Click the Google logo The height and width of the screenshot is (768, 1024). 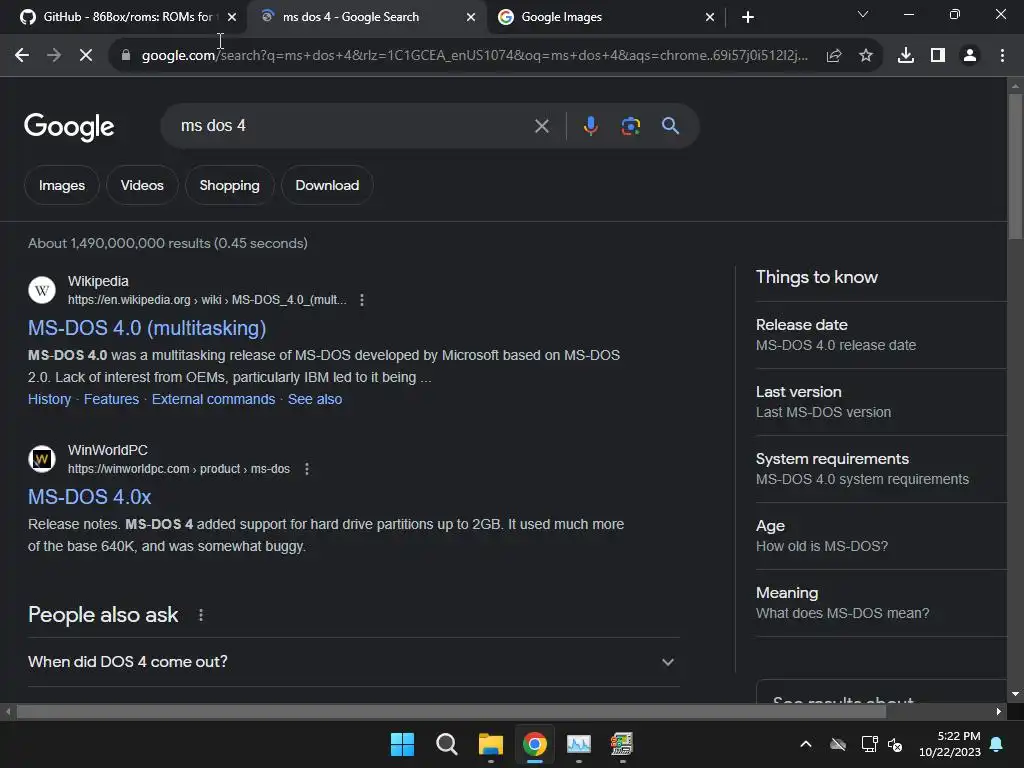69,127
